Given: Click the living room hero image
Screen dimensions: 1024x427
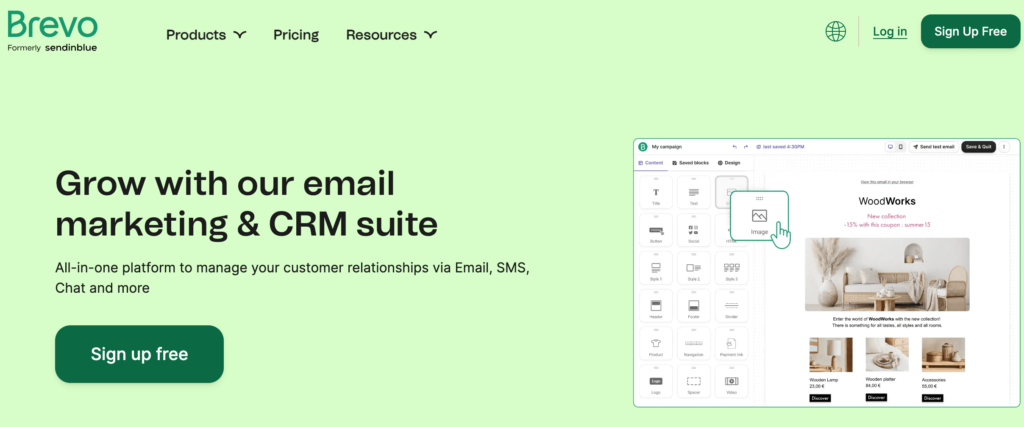Looking at the screenshot, I should (x=887, y=274).
